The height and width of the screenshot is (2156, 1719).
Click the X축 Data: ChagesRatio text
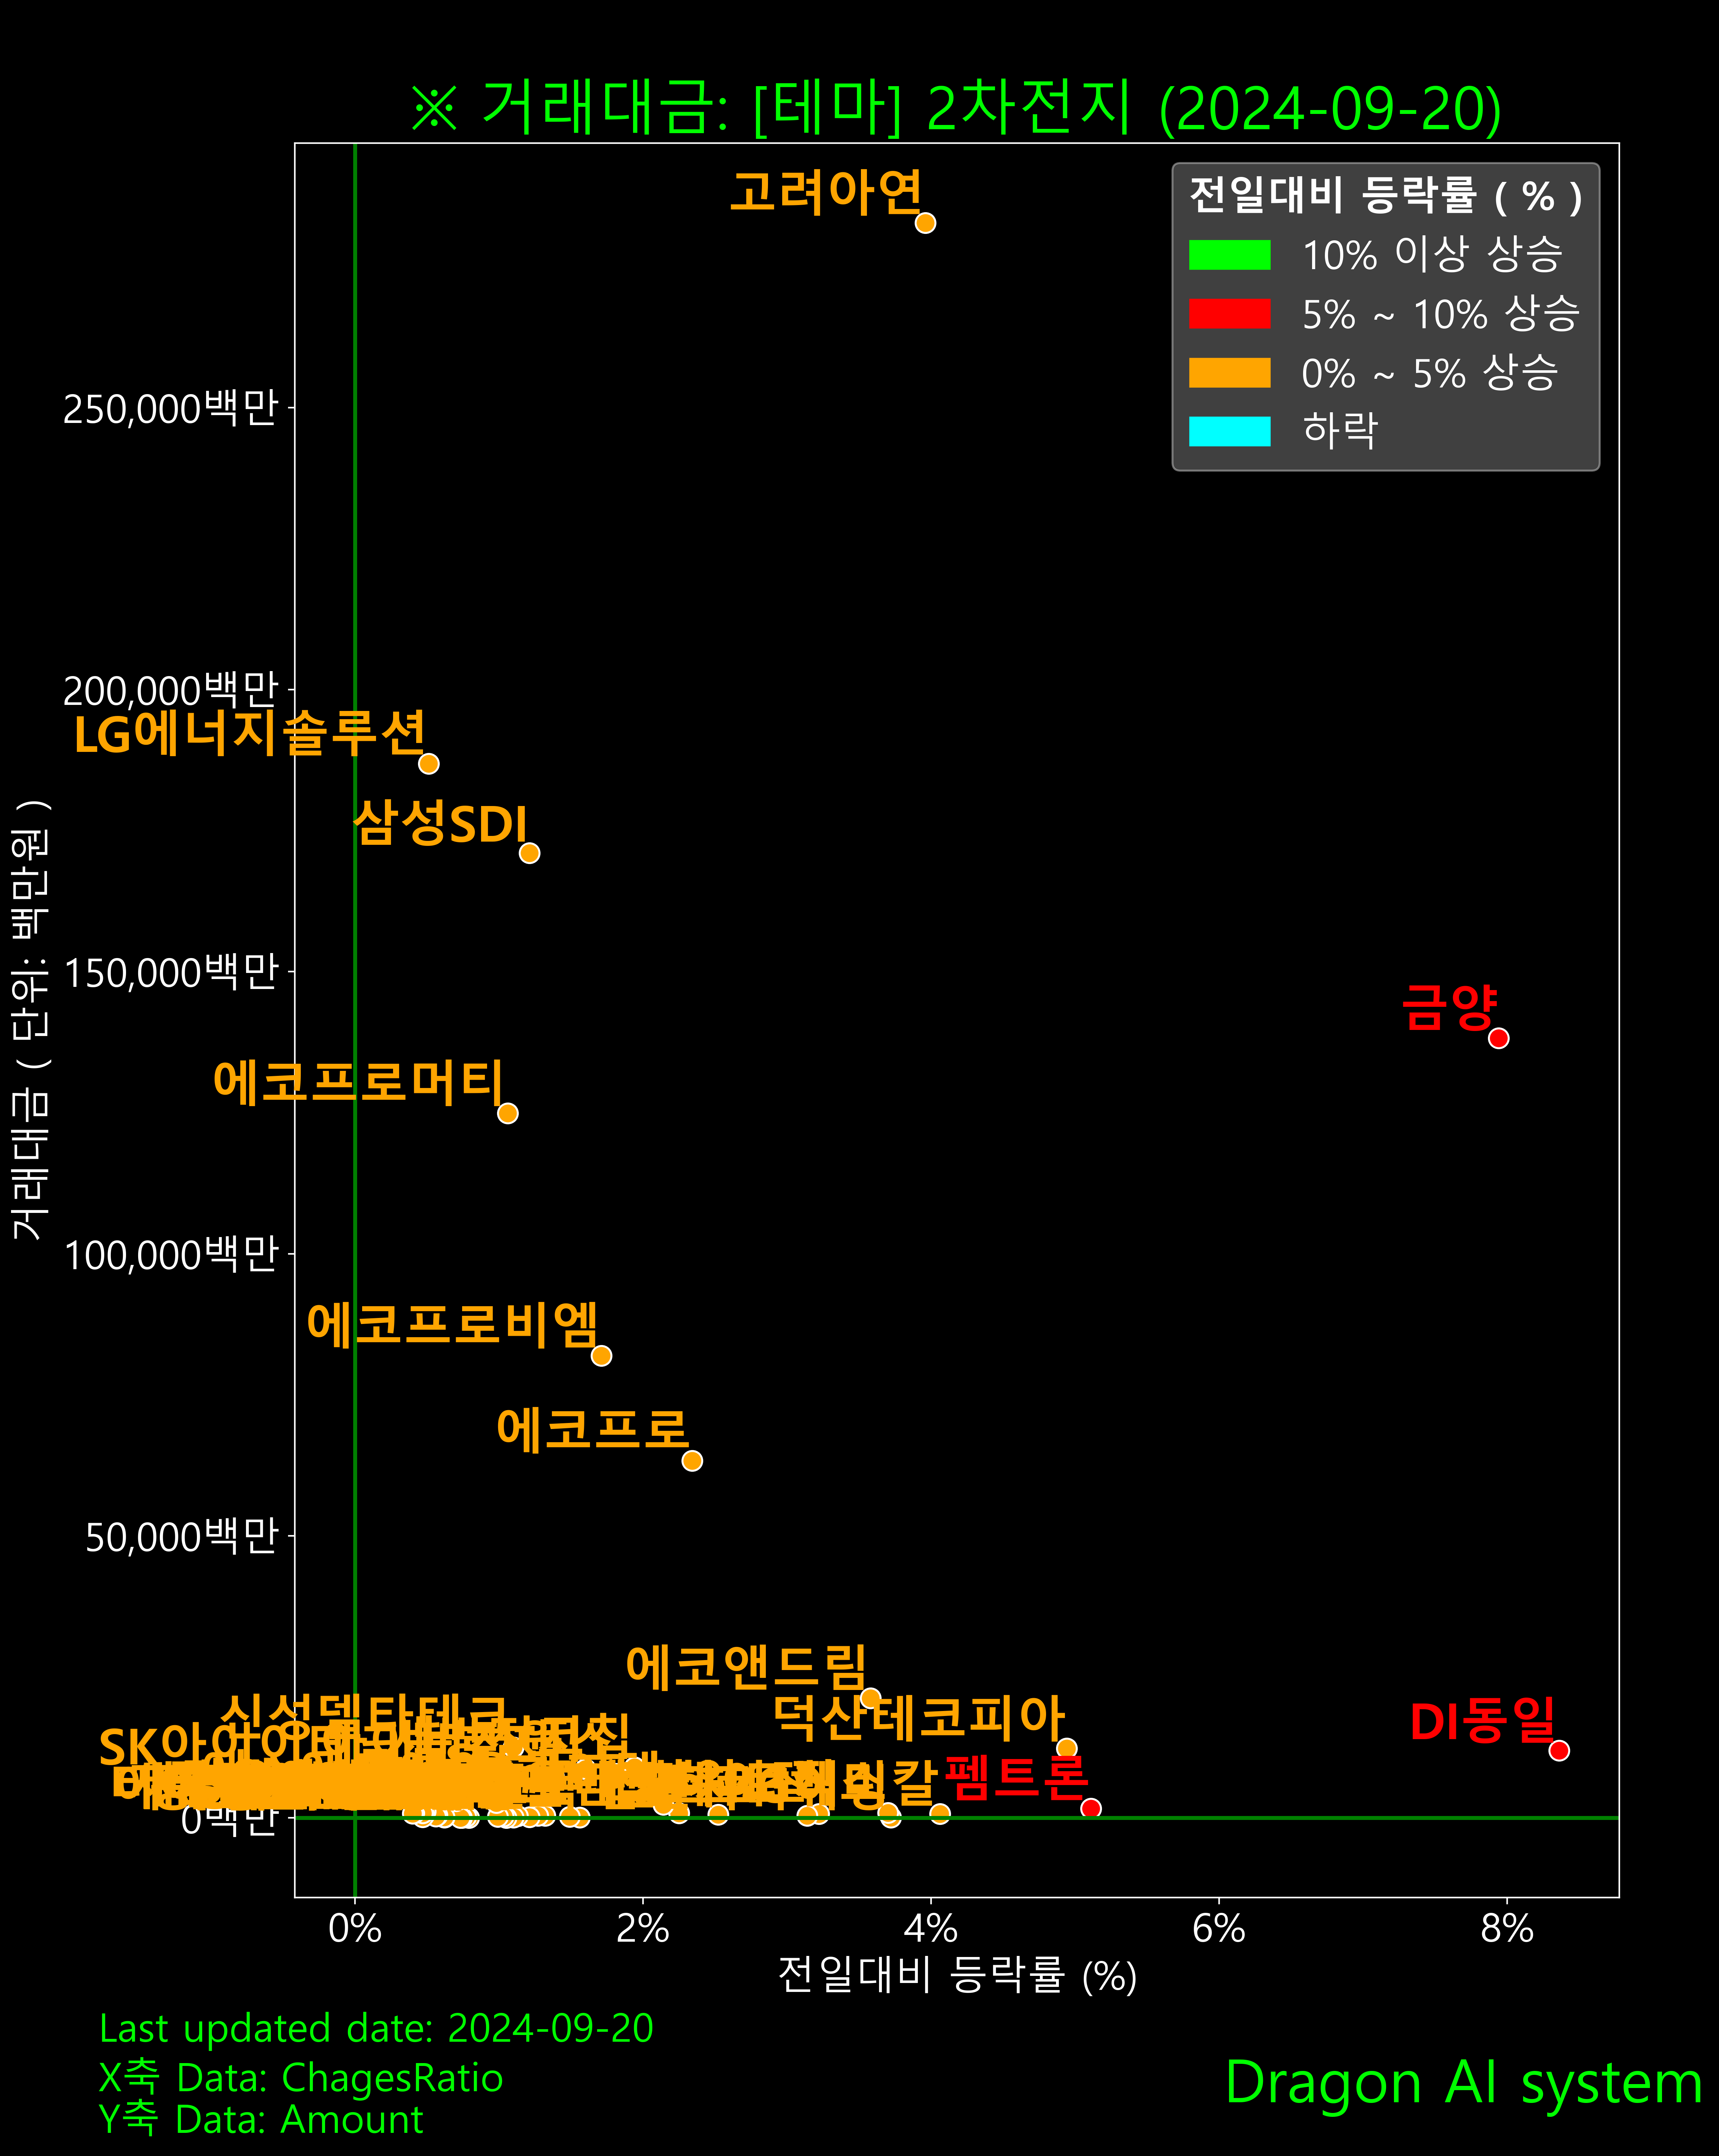301,2078
